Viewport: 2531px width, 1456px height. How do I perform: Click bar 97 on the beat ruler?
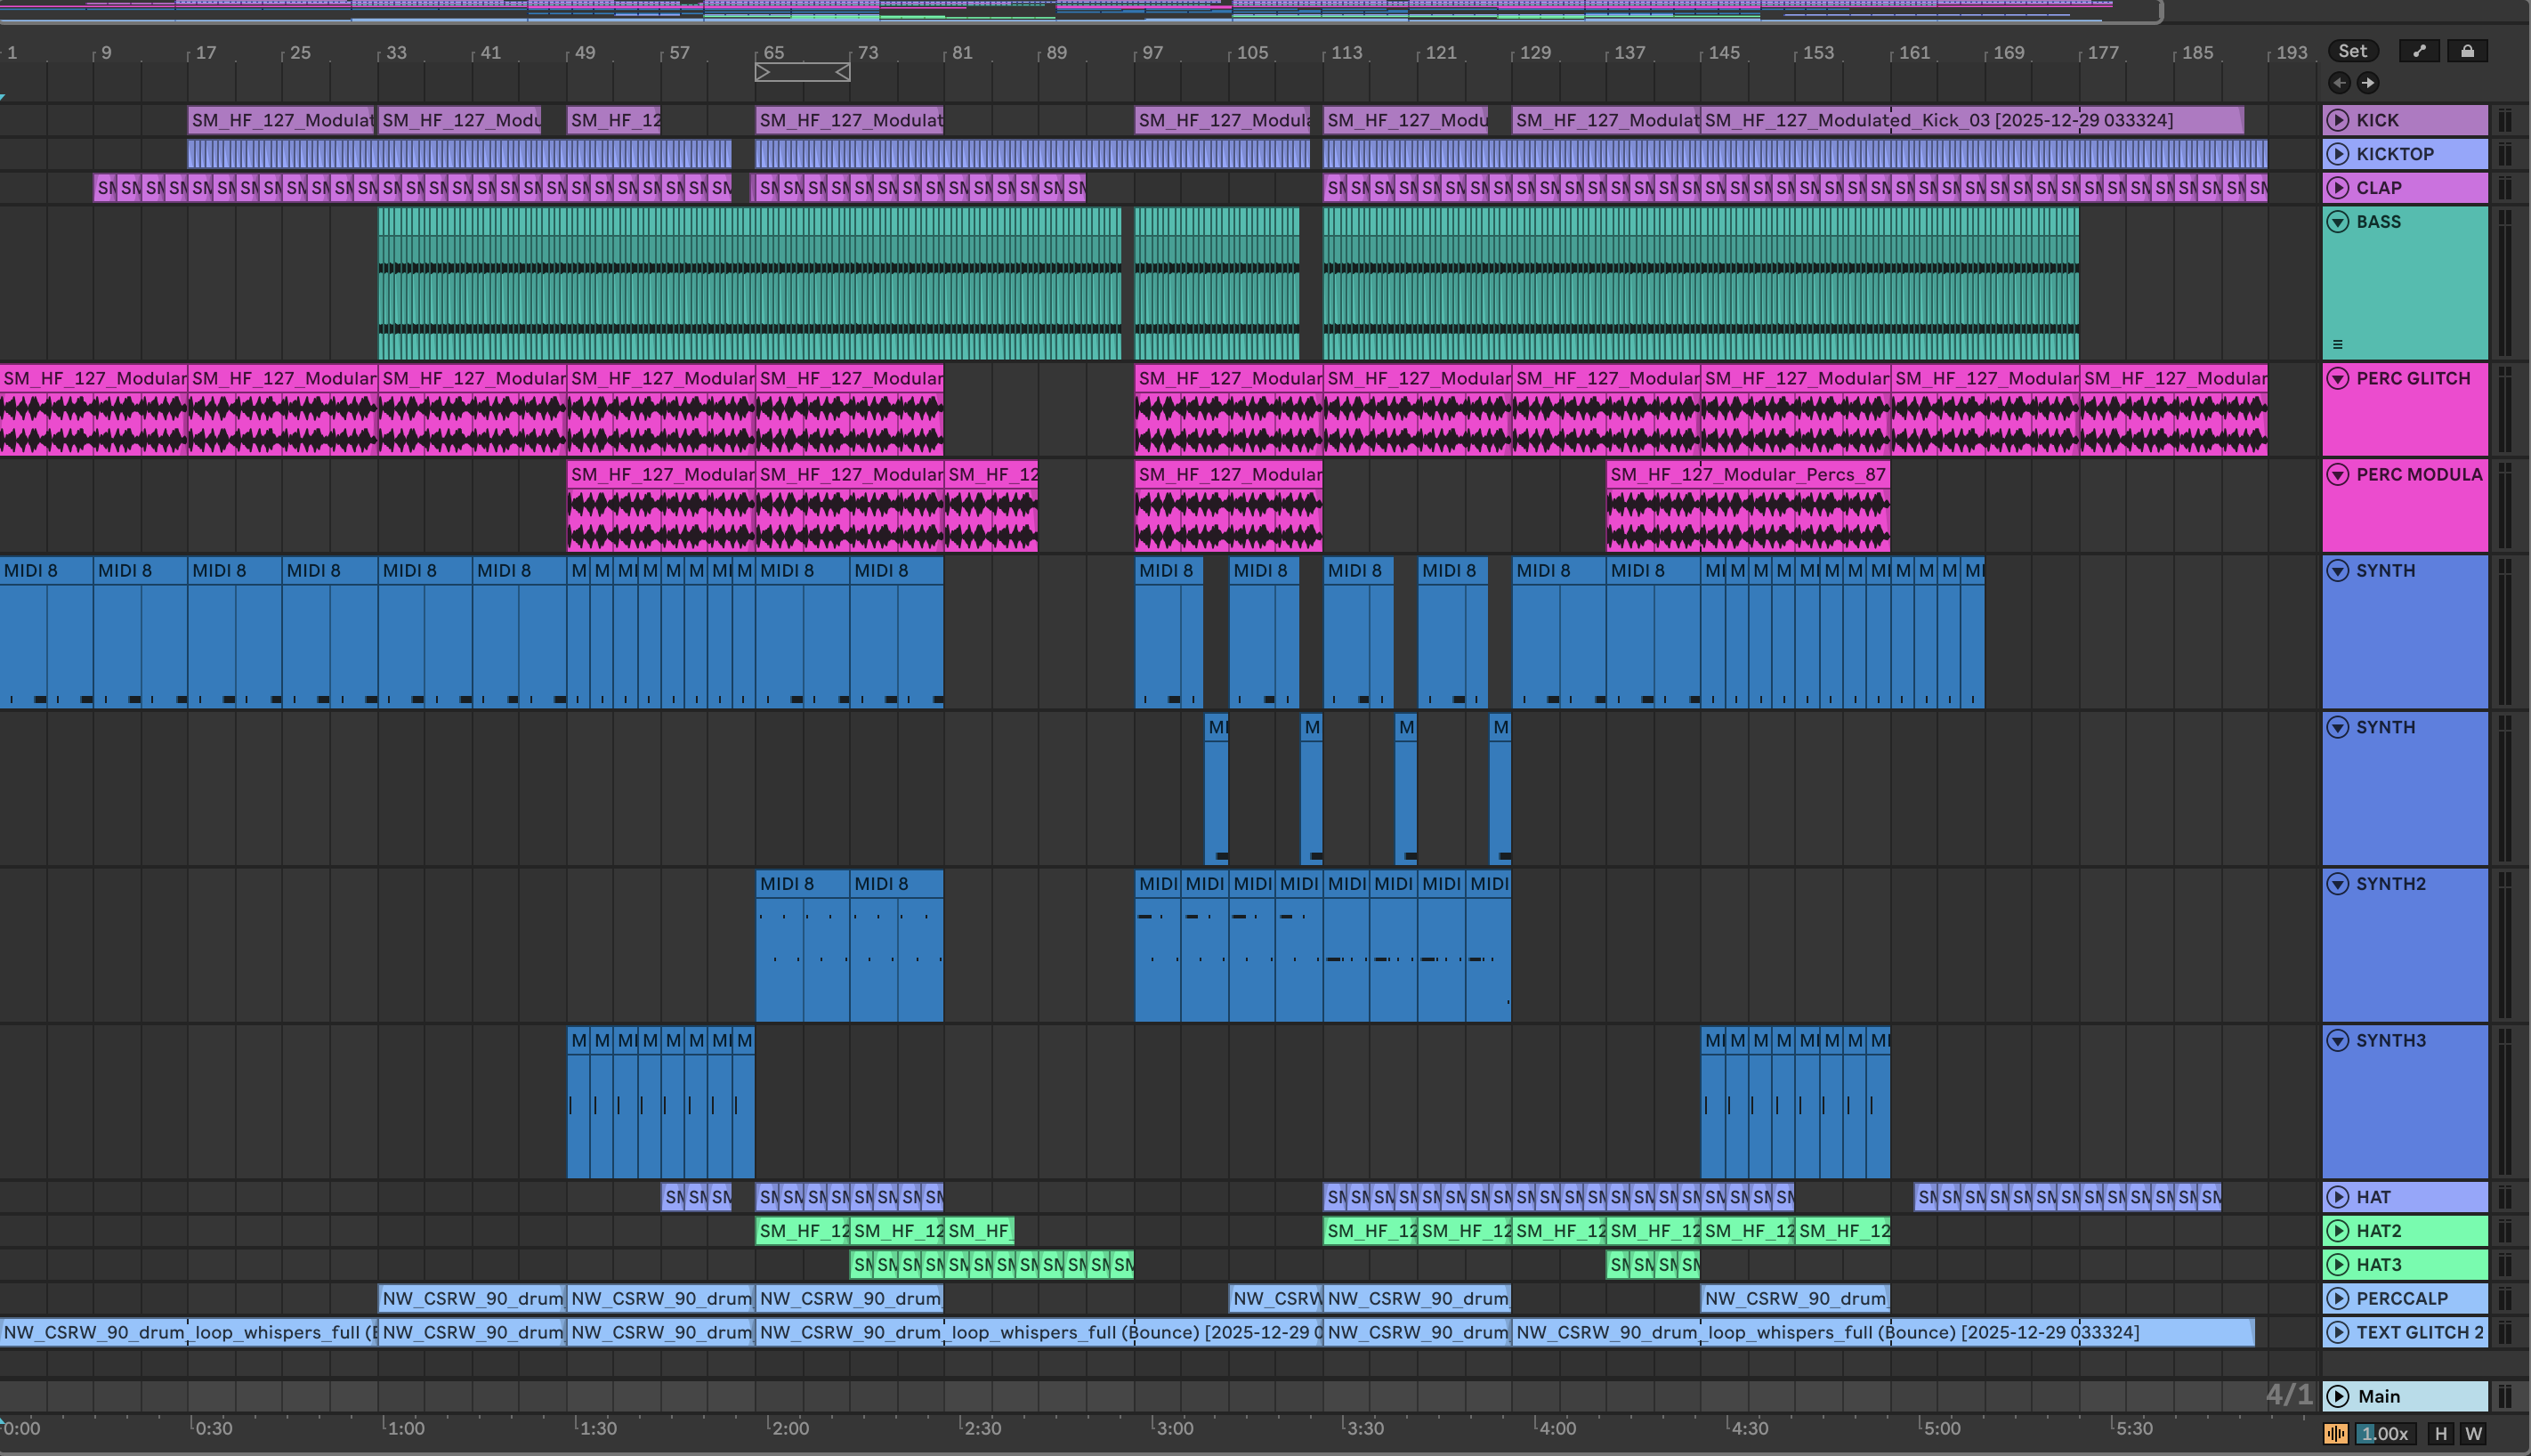point(1152,52)
